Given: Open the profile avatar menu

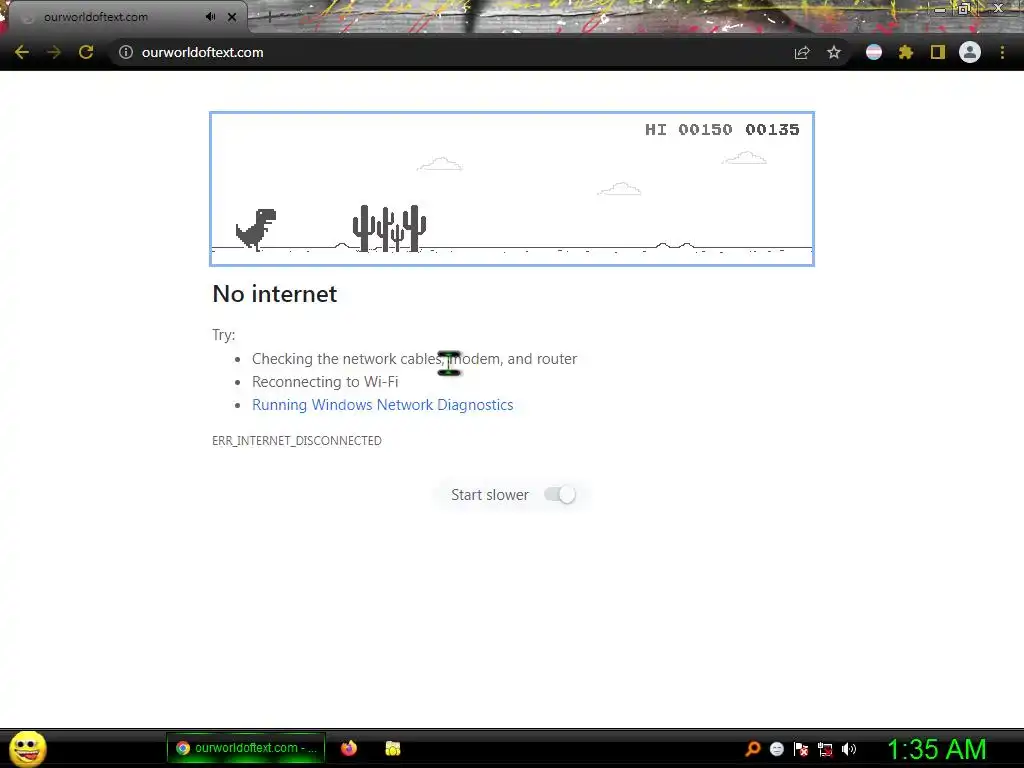Looking at the screenshot, I should pos(970,52).
